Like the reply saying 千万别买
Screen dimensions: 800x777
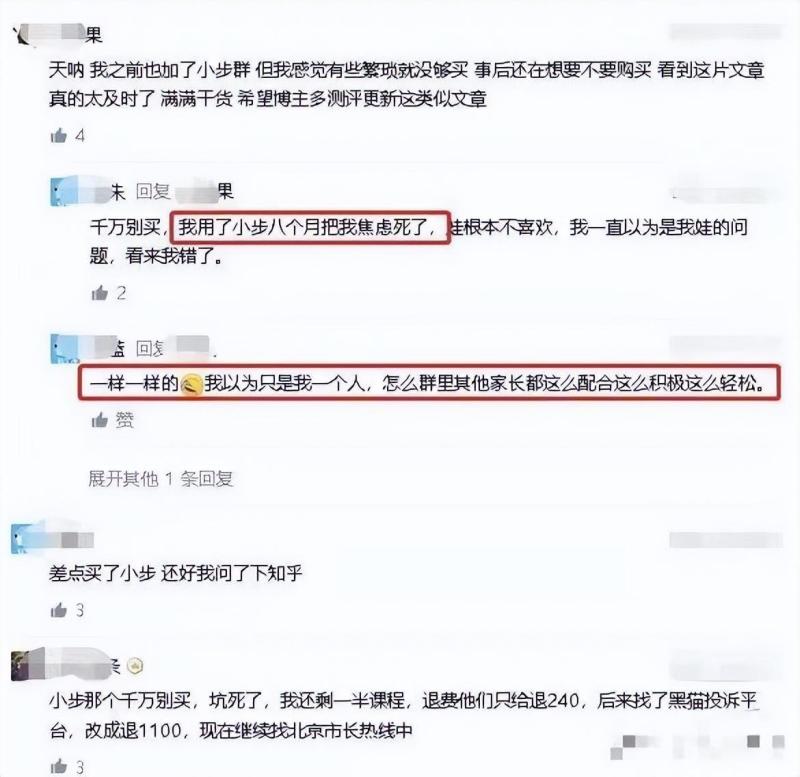point(99,293)
